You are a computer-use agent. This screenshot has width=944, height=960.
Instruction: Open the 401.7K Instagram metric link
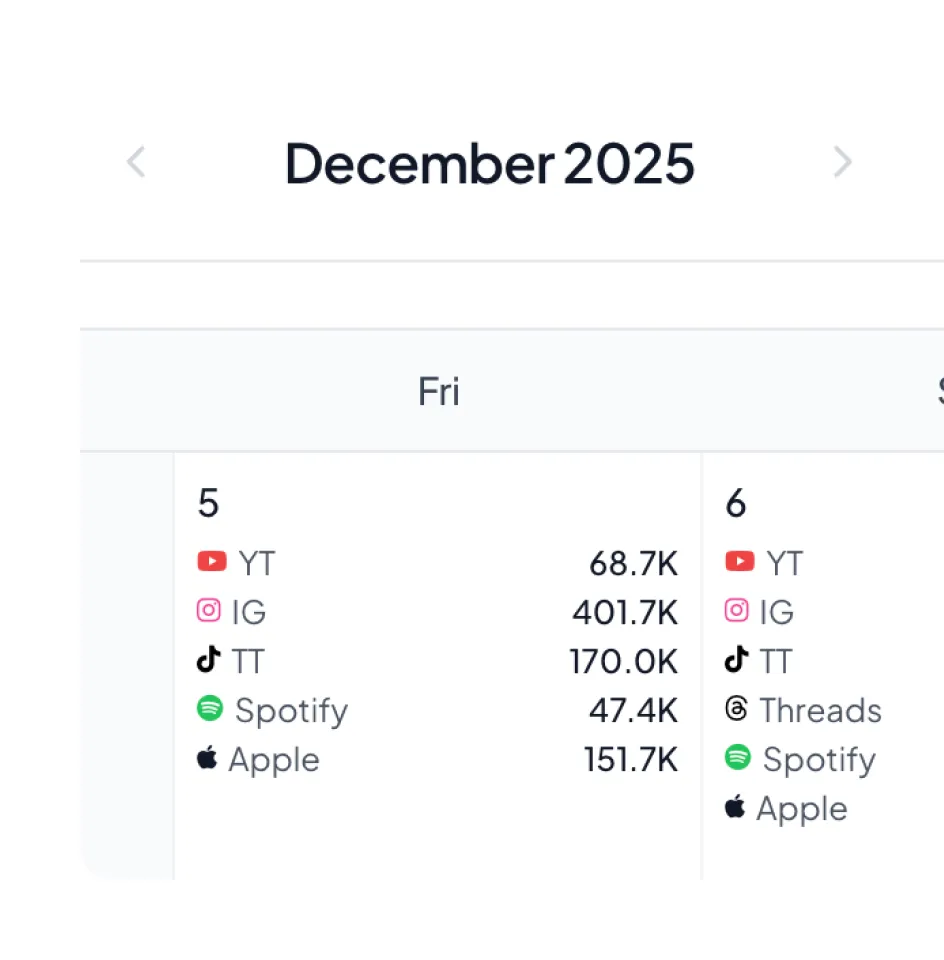point(625,610)
